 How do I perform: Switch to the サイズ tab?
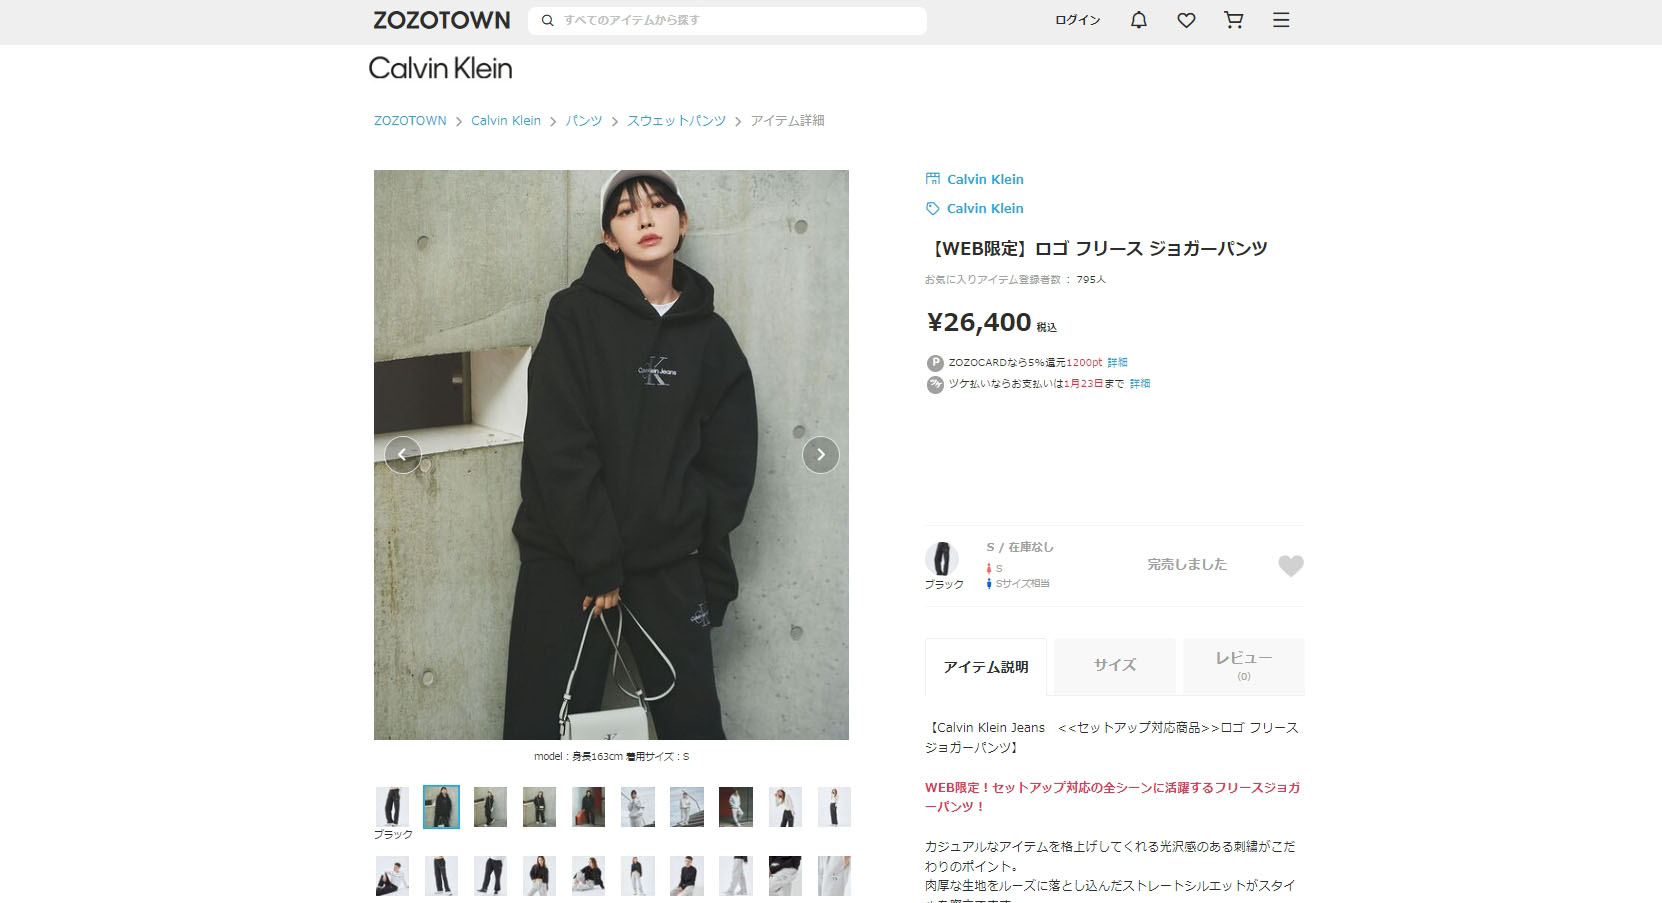(1115, 665)
